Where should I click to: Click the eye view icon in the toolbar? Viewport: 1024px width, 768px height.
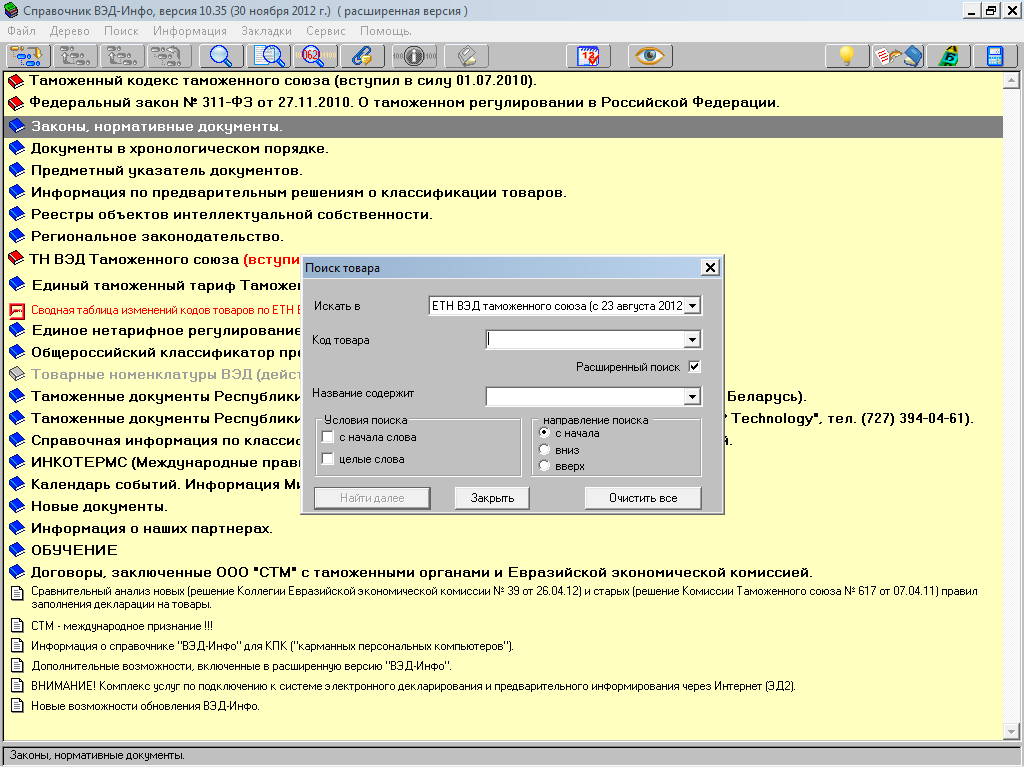pyautogui.click(x=650, y=56)
